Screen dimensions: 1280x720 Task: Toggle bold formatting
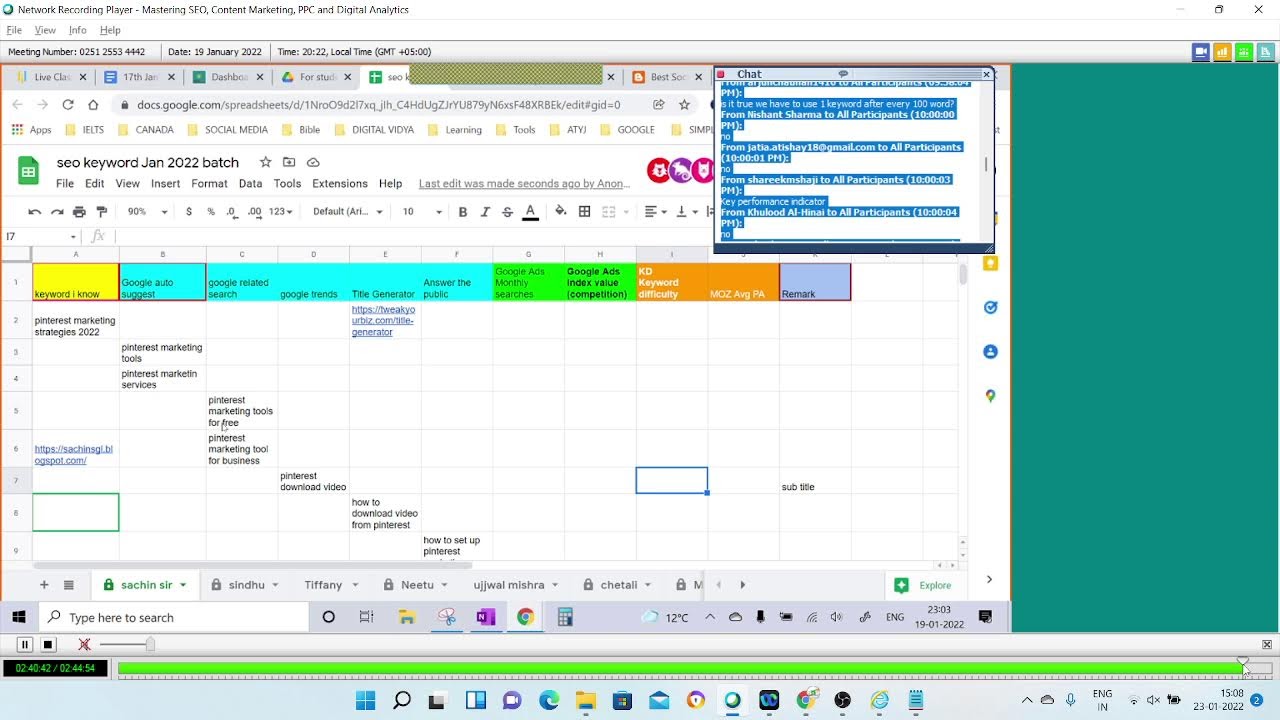(462, 212)
